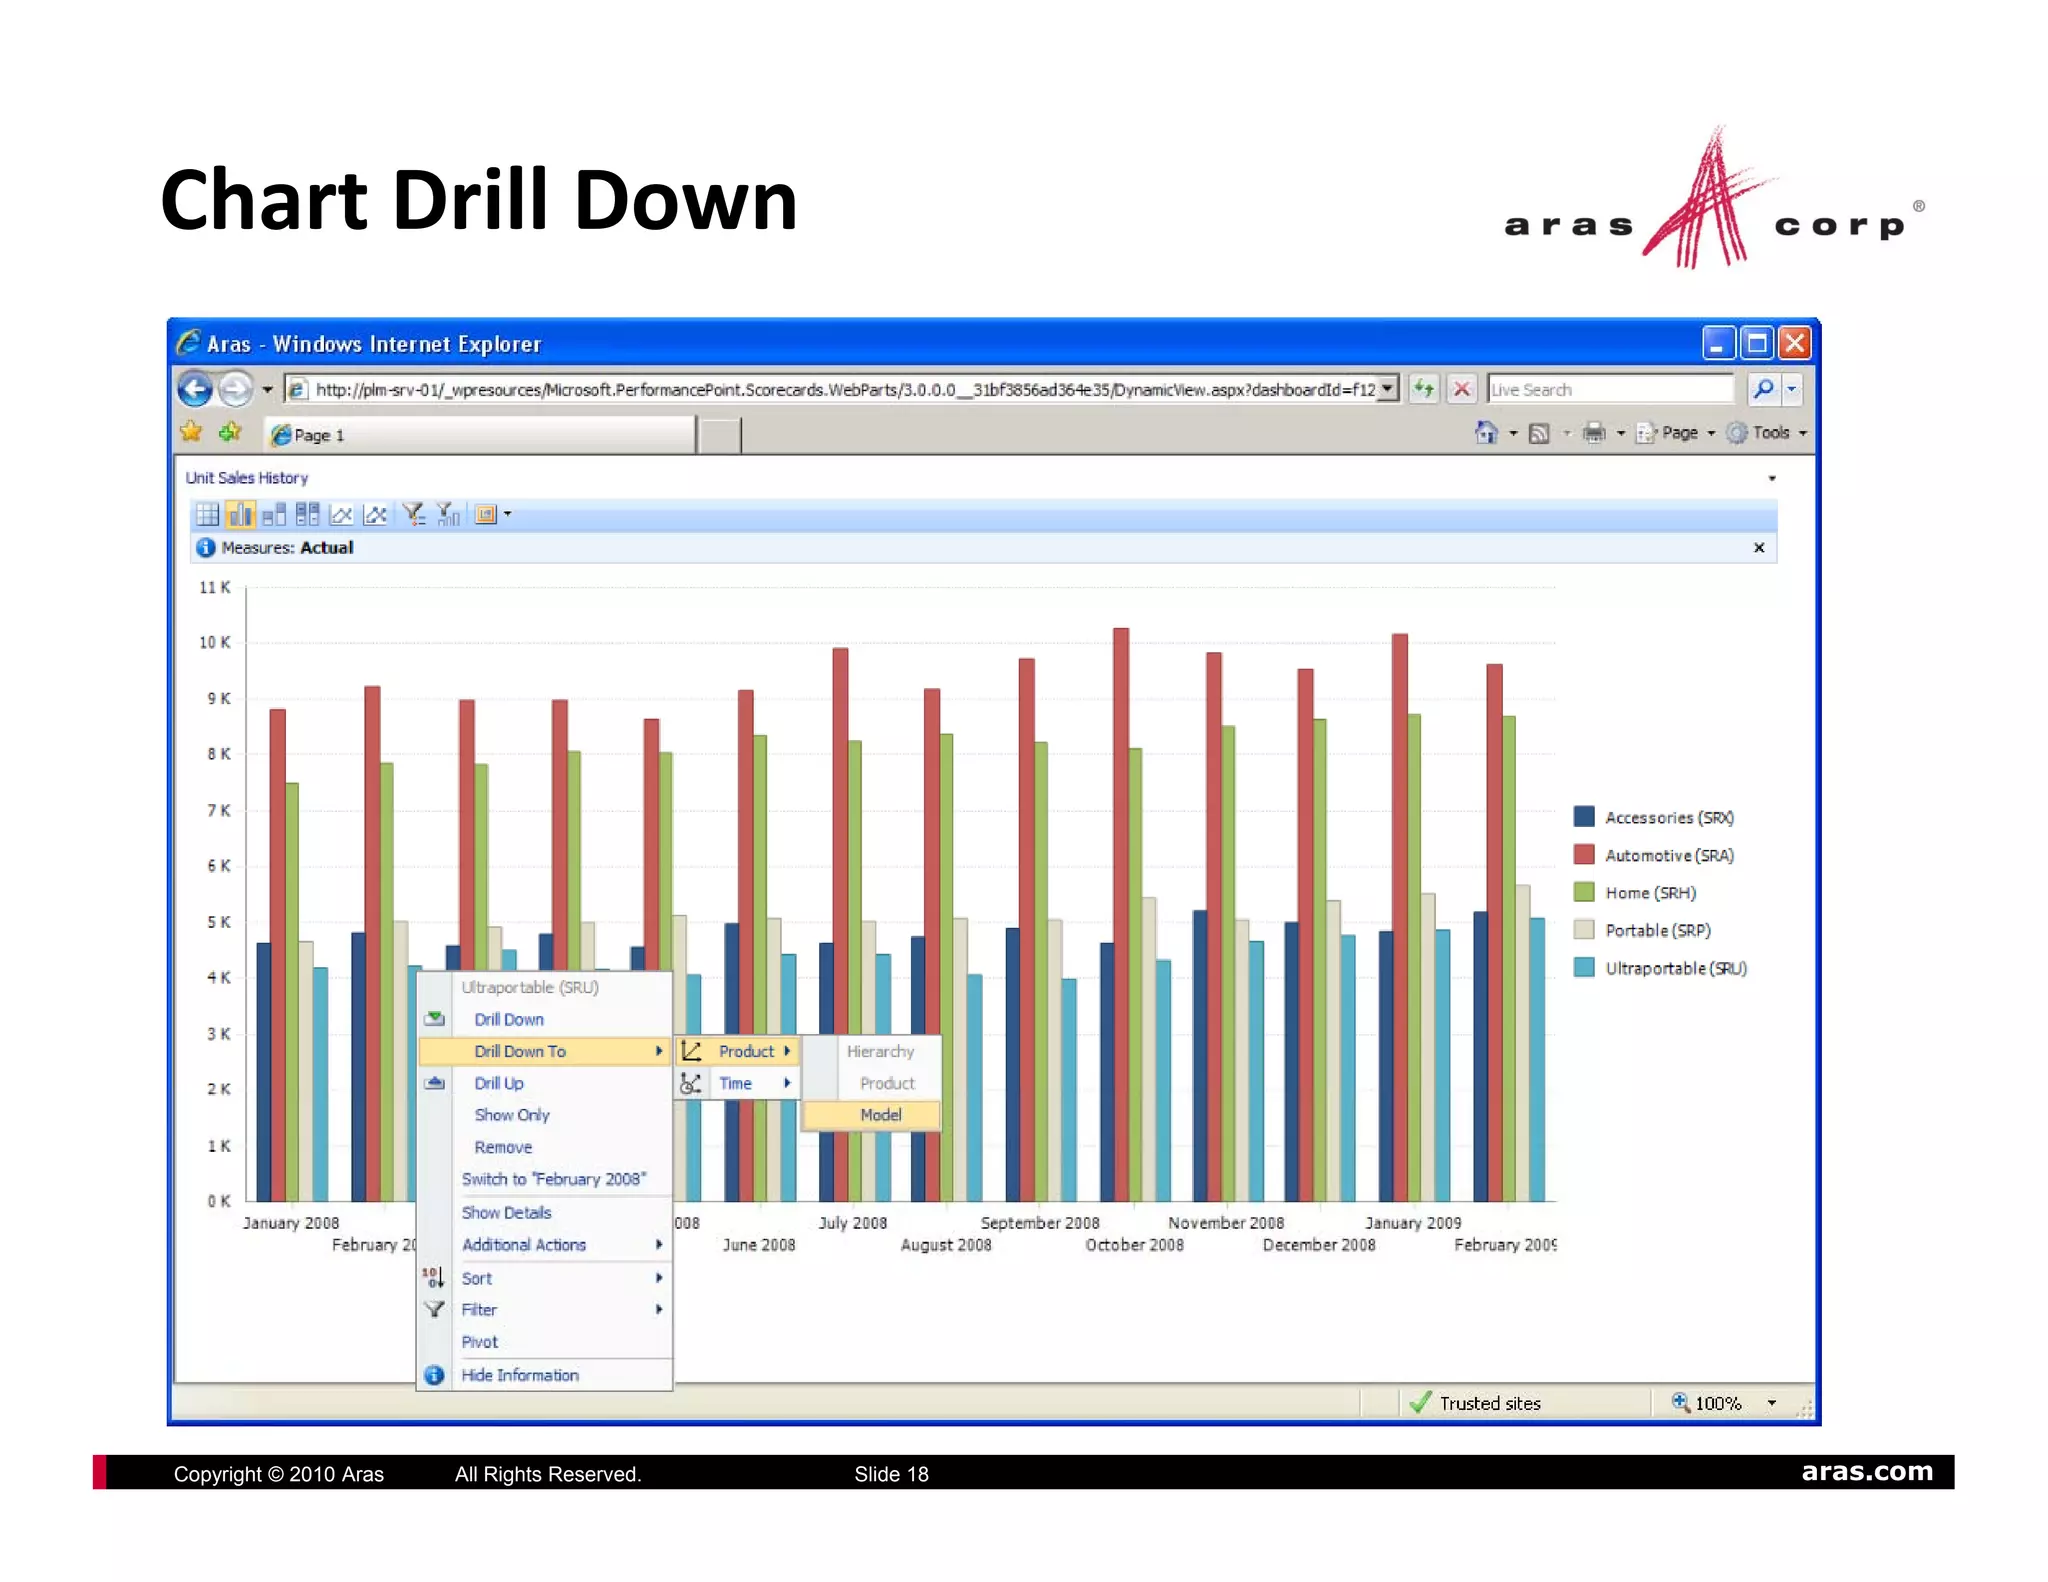This screenshot has width=2048, height=1582.
Task: Click the Home icon in command bar
Action: pos(1487,432)
